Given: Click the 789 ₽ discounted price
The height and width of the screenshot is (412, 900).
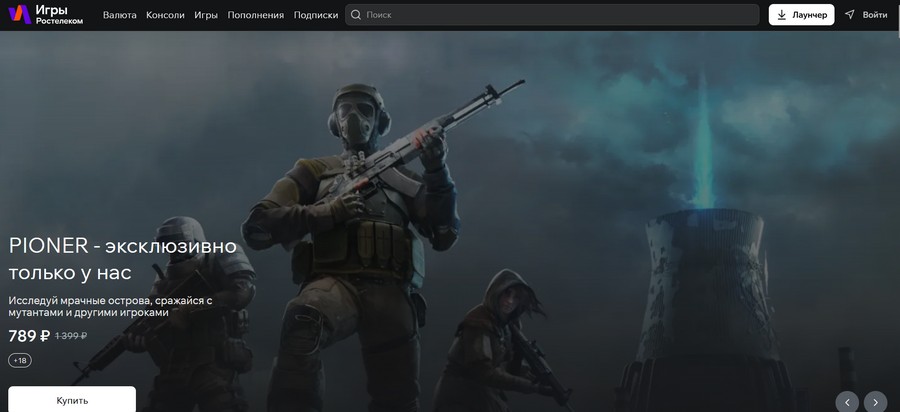Looking at the screenshot, I should click(28, 336).
